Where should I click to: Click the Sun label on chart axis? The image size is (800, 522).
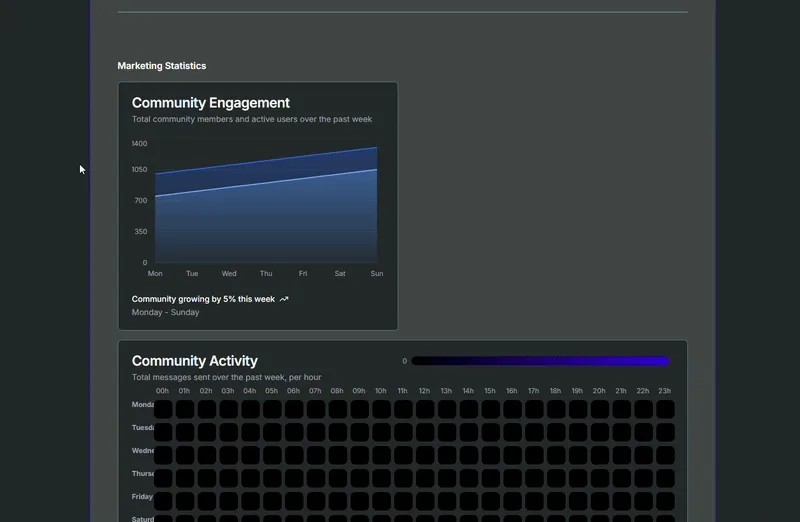376,273
